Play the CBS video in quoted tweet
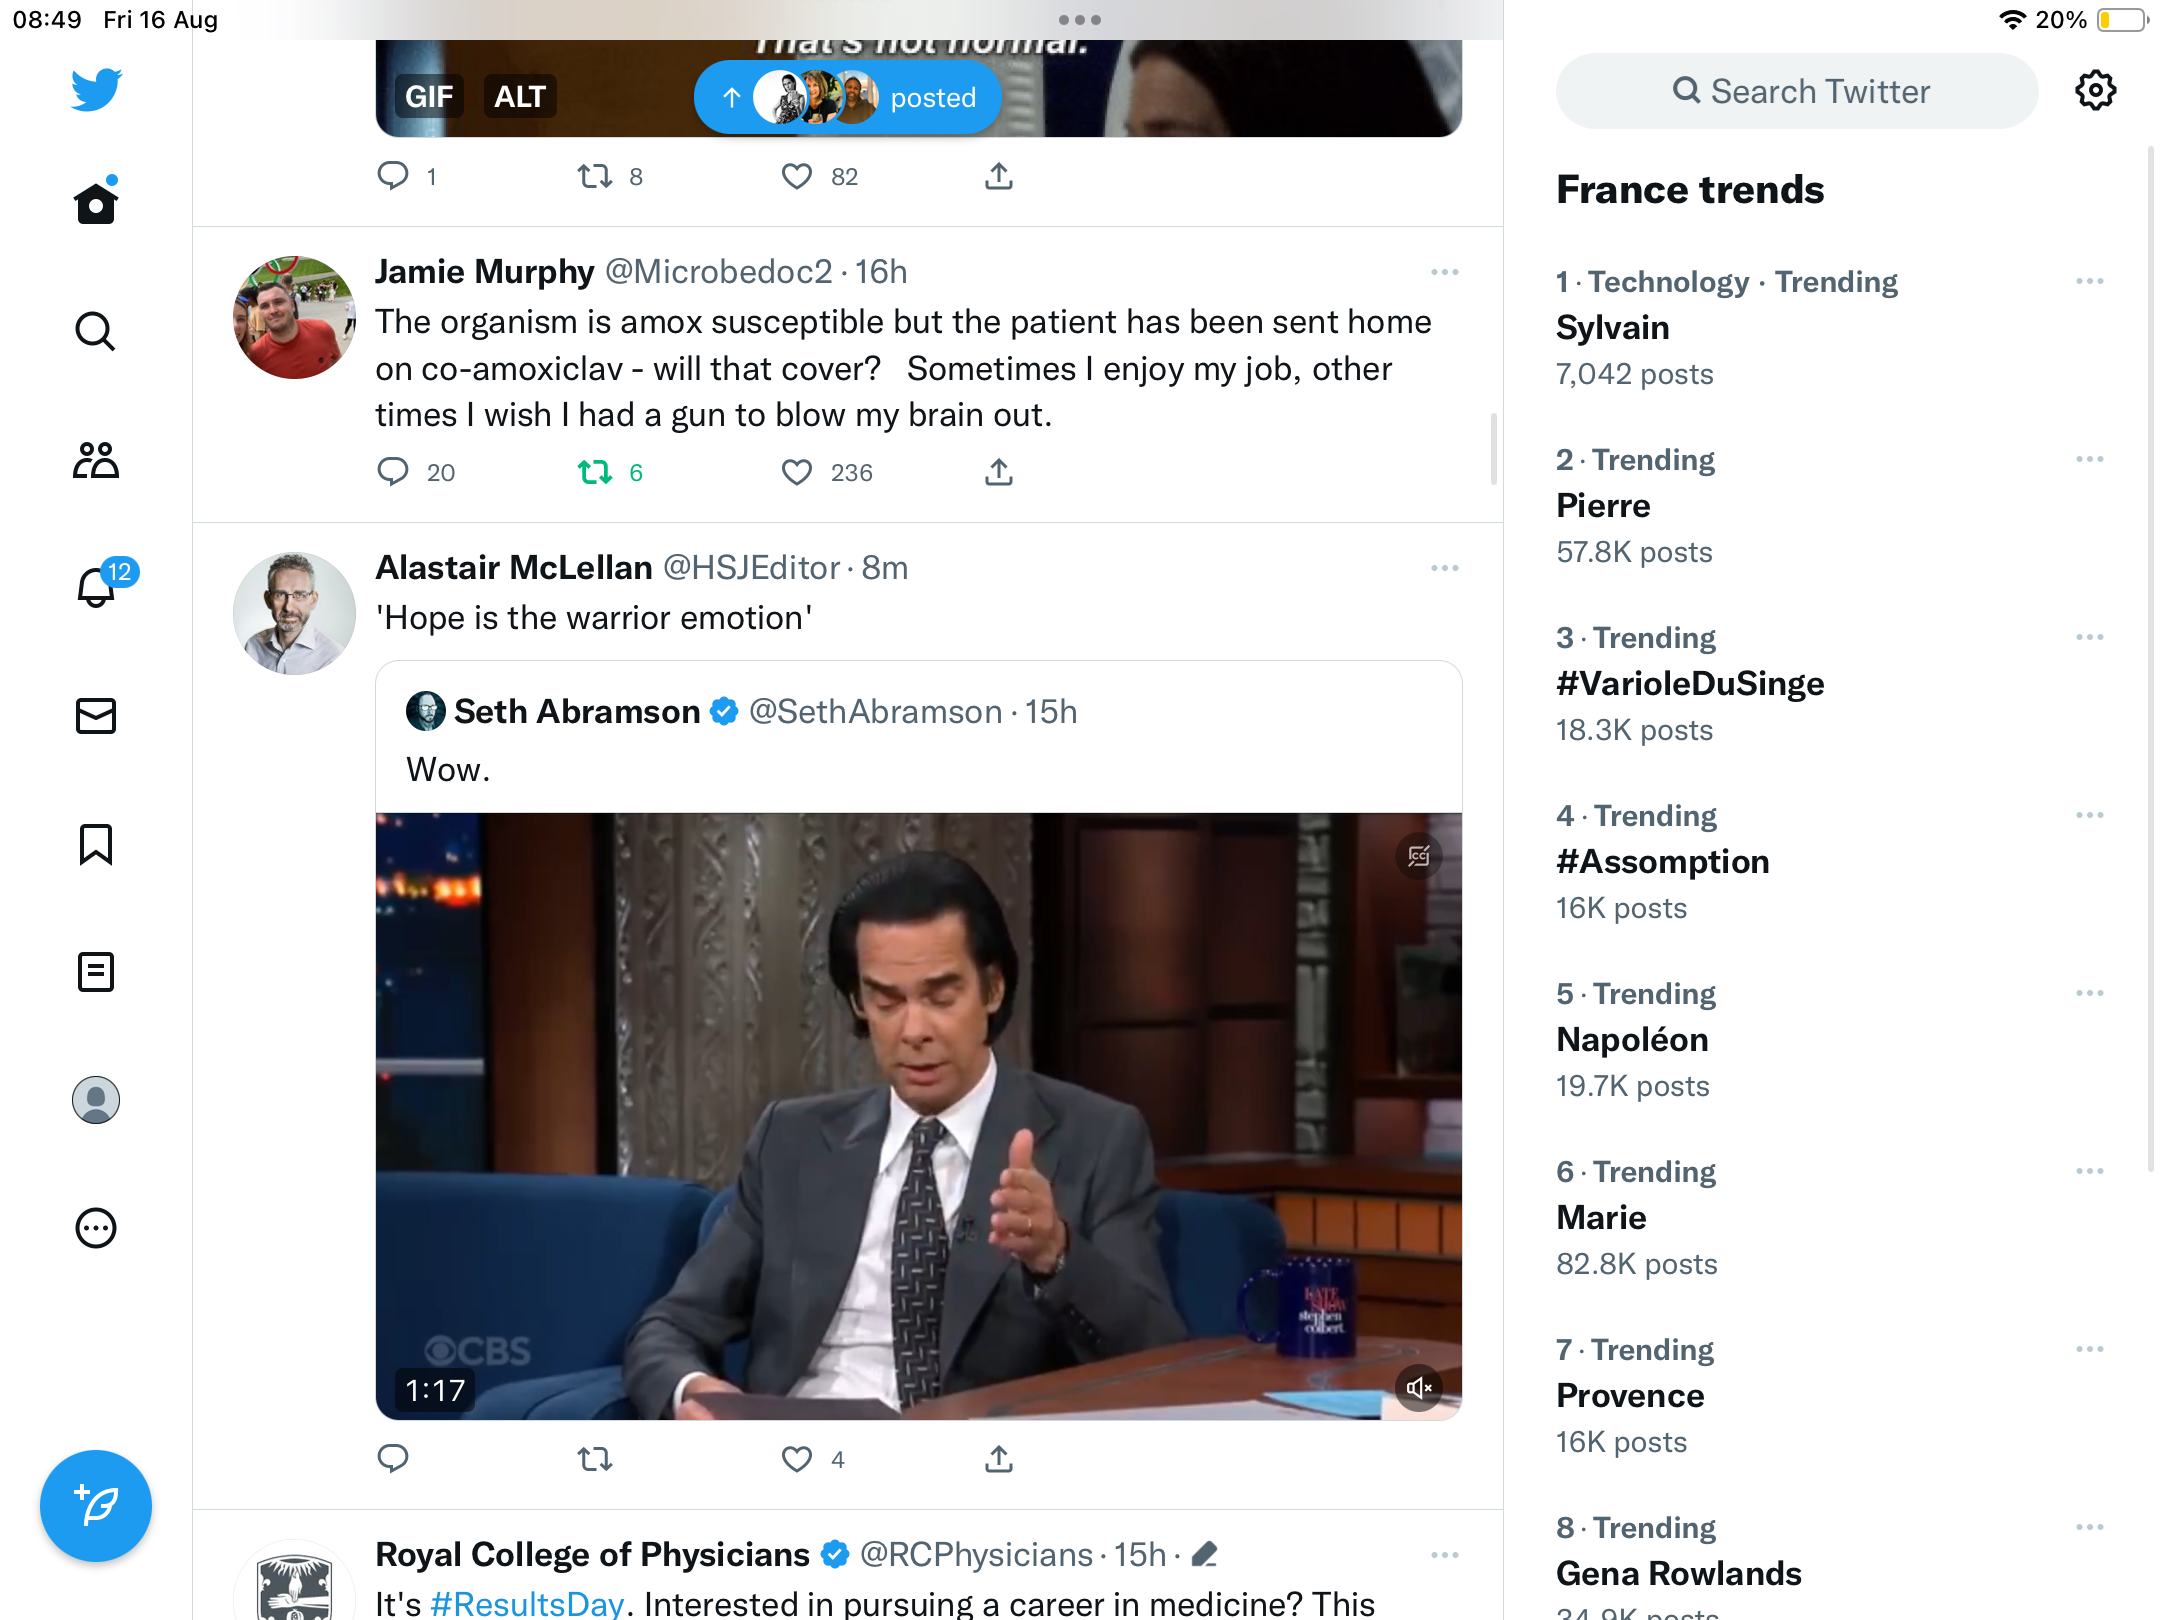 click(919, 1116)
